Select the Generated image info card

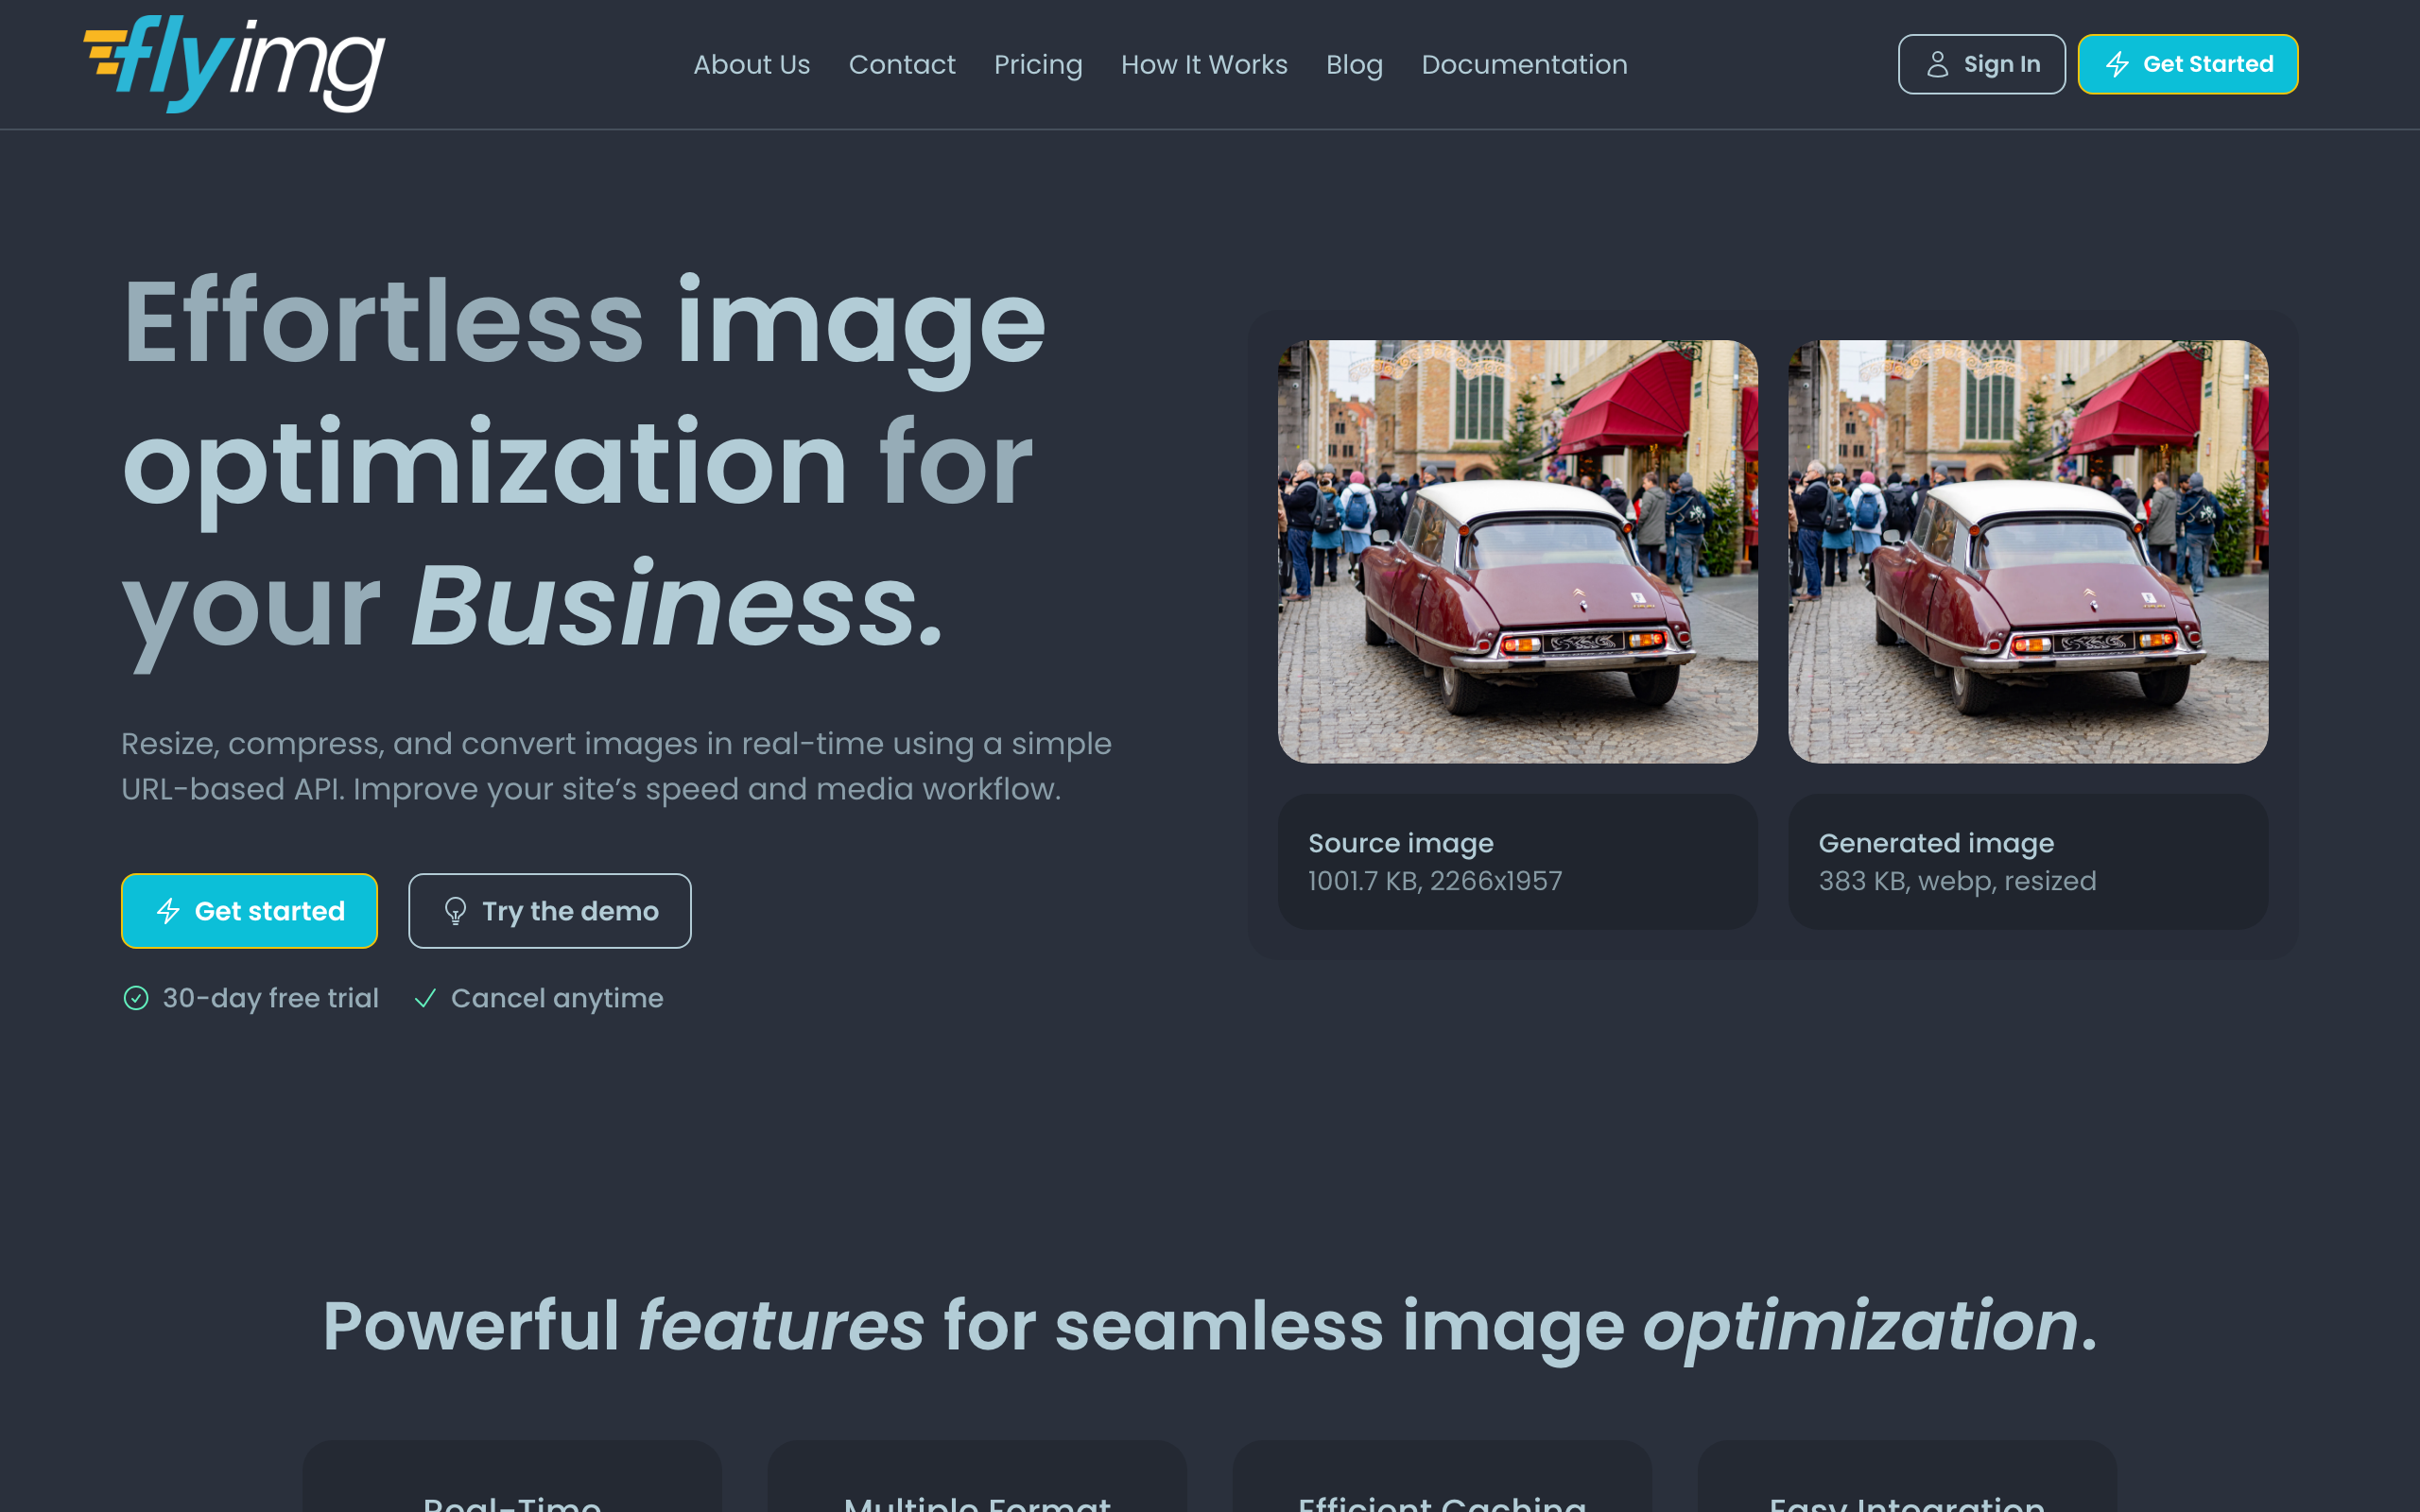[2027, 861]
